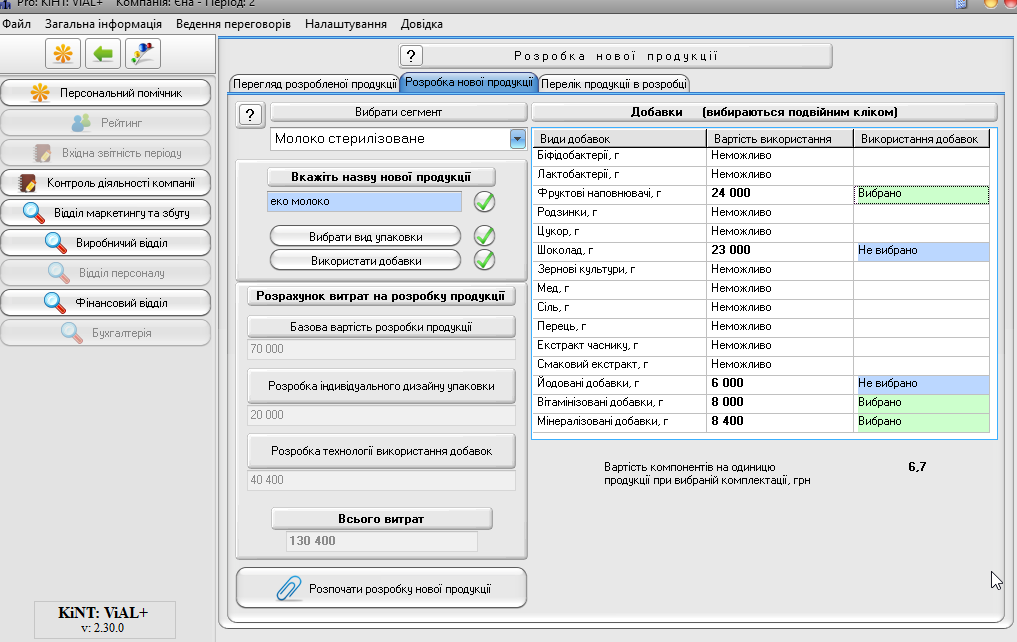
Task: Select the Перець, г row
Action: (x=761, y=326)
